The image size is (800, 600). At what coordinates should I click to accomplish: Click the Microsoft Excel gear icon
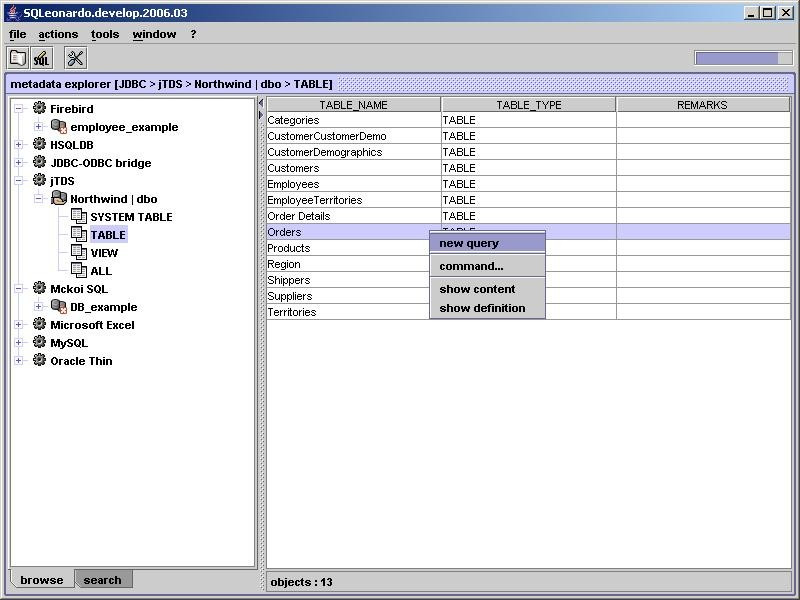coord(39,324)
